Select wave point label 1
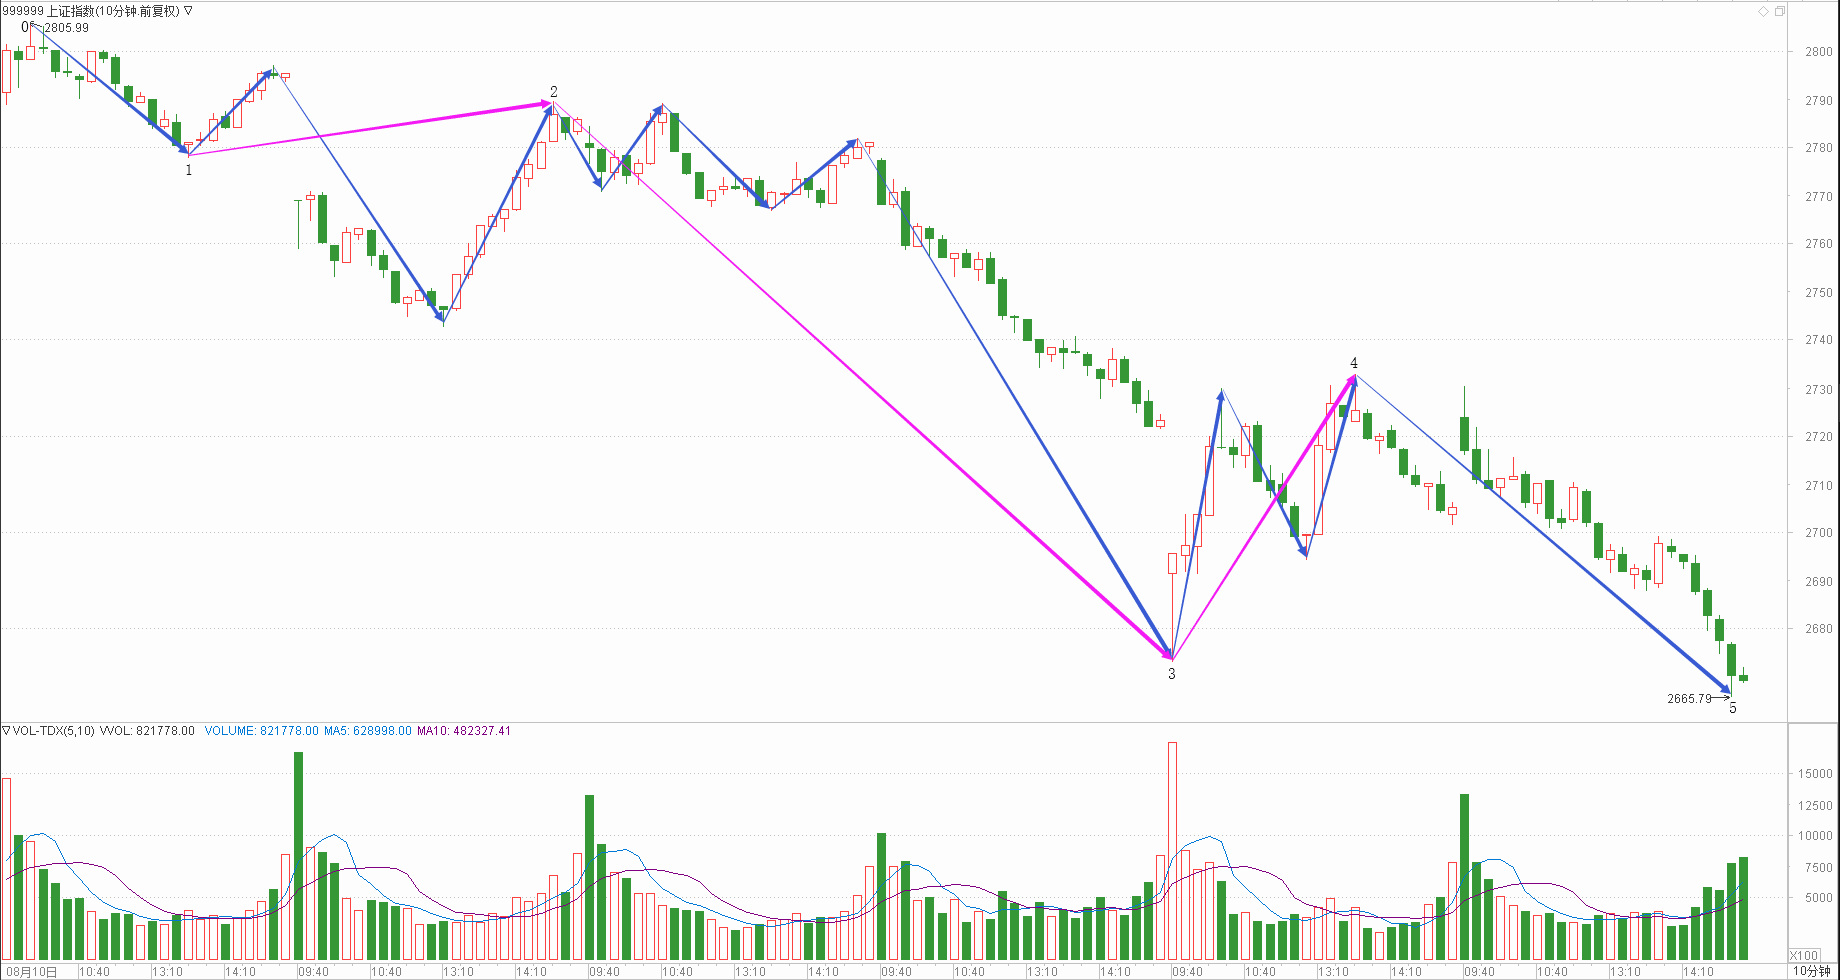The height and width of the screenshot is (980, 1840). point(188,170)
